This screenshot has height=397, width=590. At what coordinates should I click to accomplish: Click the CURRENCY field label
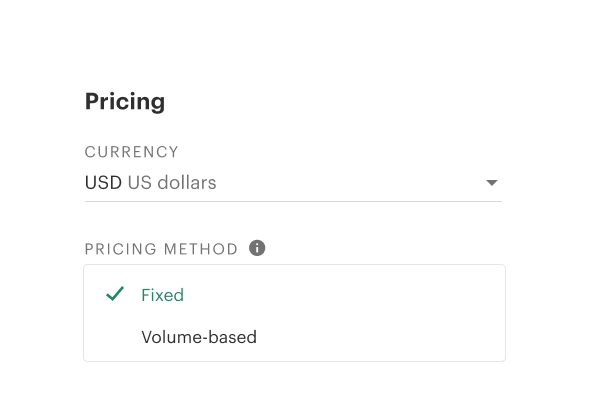click(x=131, y=152)
